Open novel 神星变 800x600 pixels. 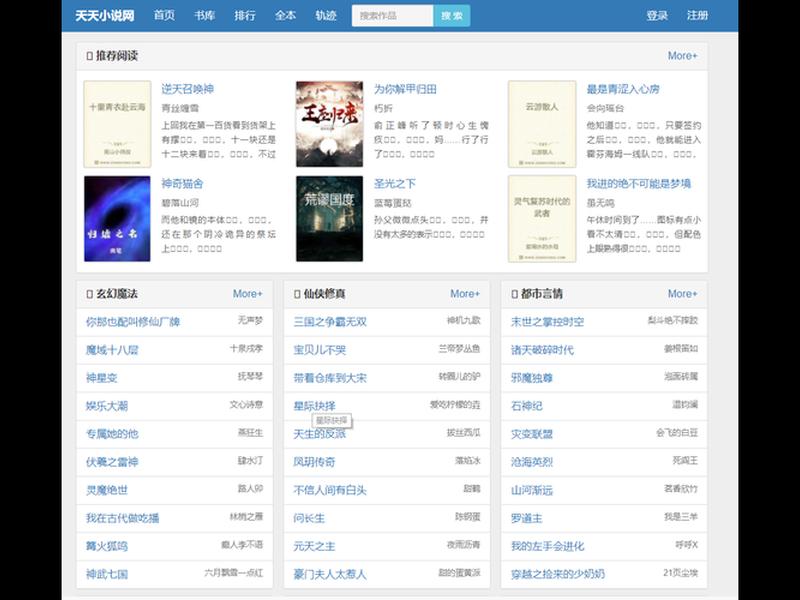102,378
